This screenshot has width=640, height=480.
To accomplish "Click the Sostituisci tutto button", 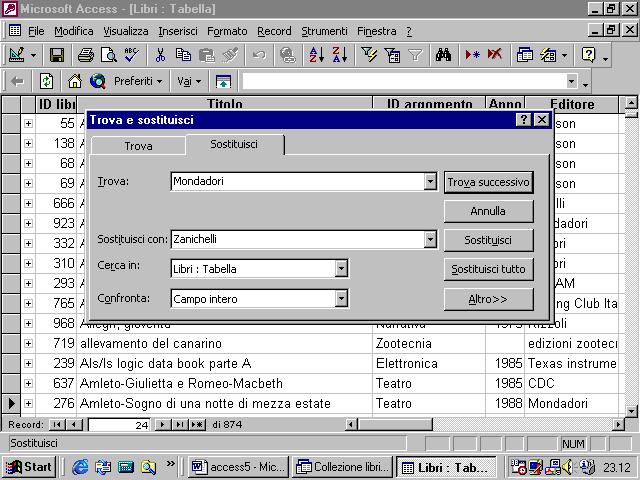I will 489,269.
